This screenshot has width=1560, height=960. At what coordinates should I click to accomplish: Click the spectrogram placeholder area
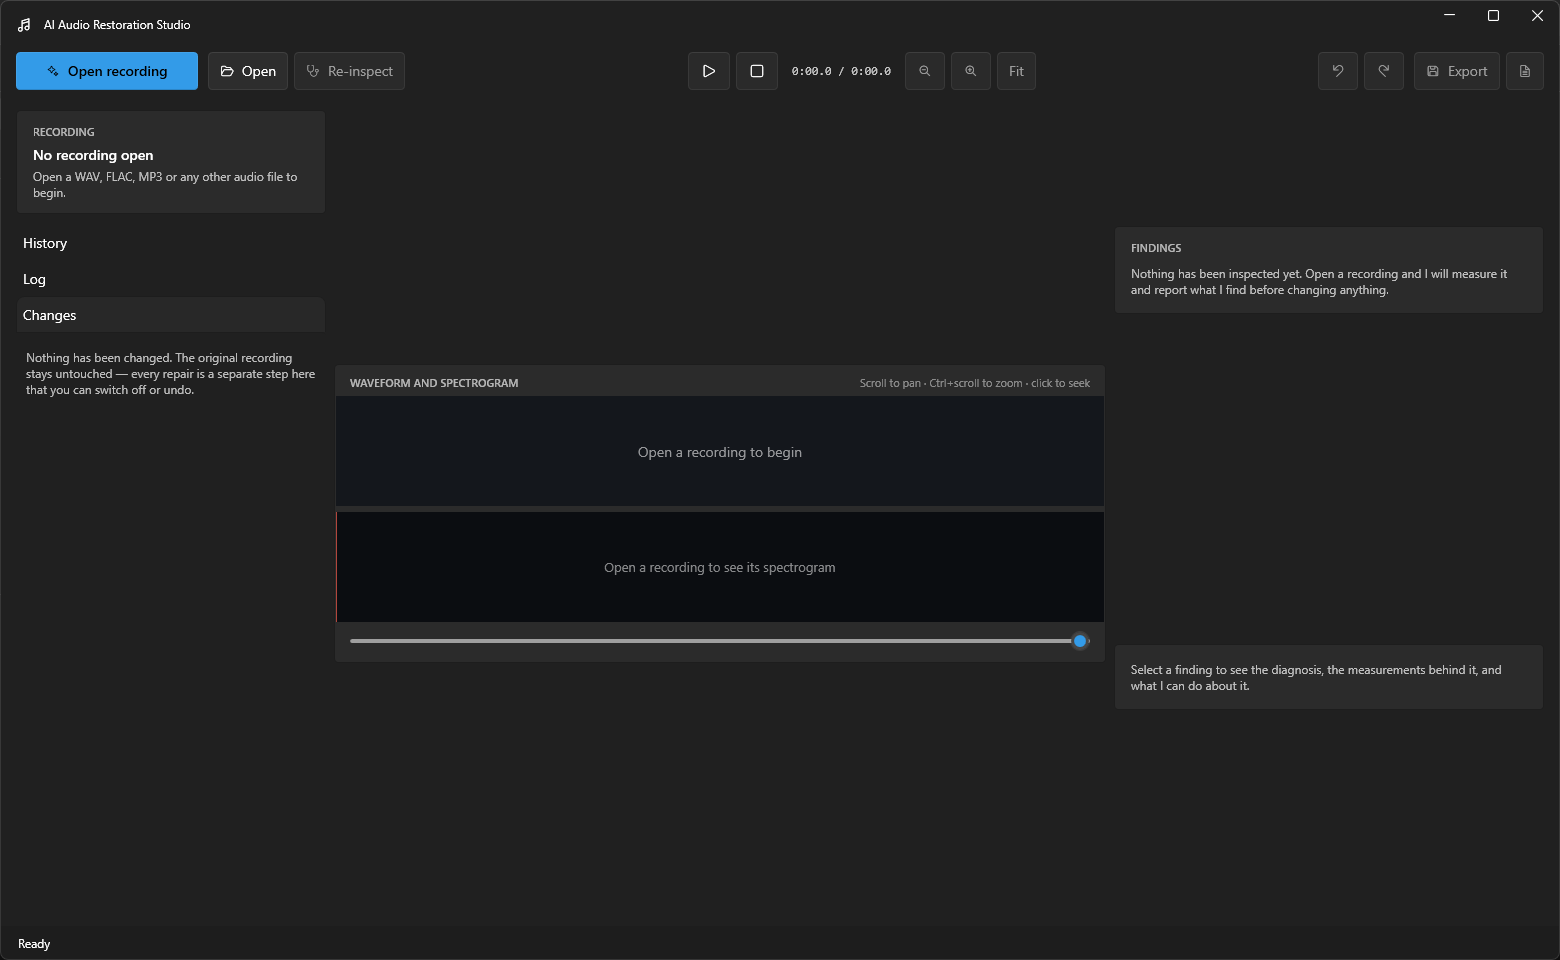(x=720, y=567)
